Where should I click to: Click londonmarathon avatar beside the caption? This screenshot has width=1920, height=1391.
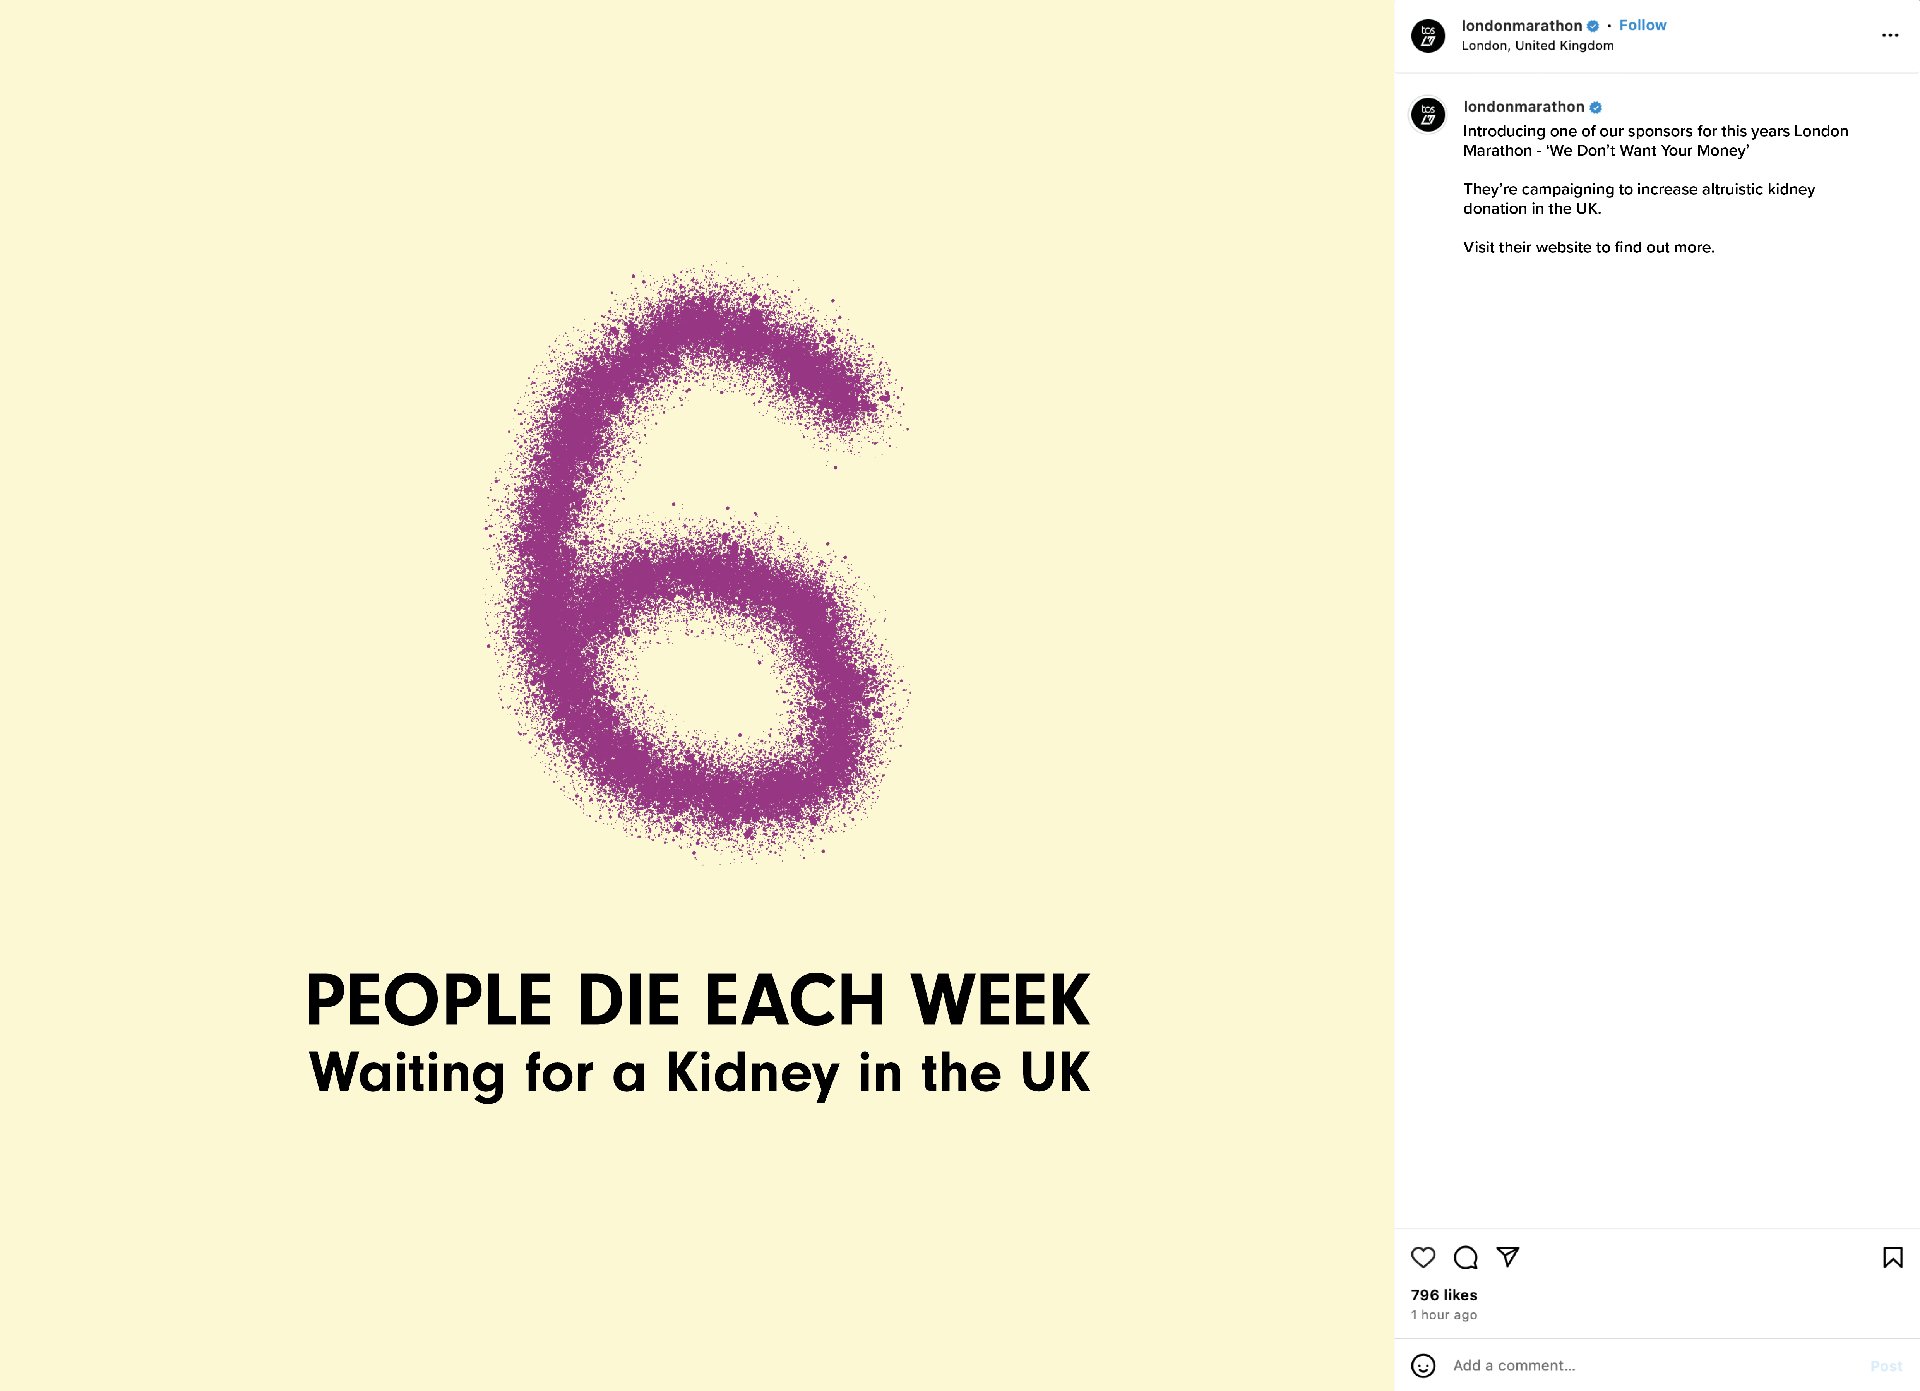click(1428, 114)
